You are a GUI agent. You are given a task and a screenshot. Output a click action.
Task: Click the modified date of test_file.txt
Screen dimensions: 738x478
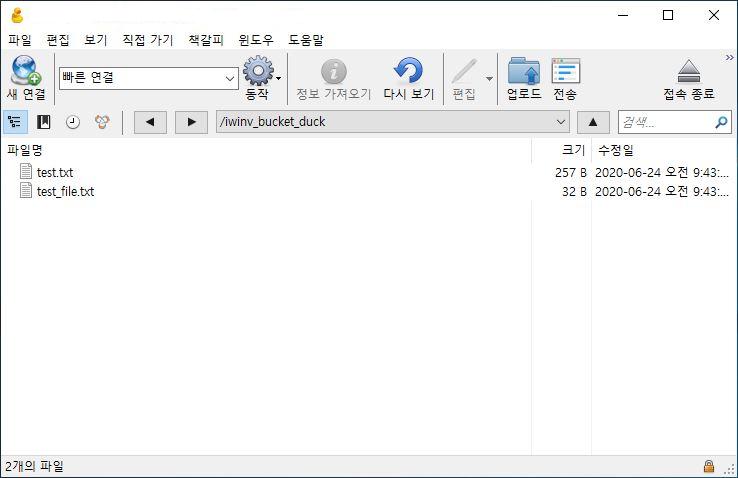coord(662,191)
